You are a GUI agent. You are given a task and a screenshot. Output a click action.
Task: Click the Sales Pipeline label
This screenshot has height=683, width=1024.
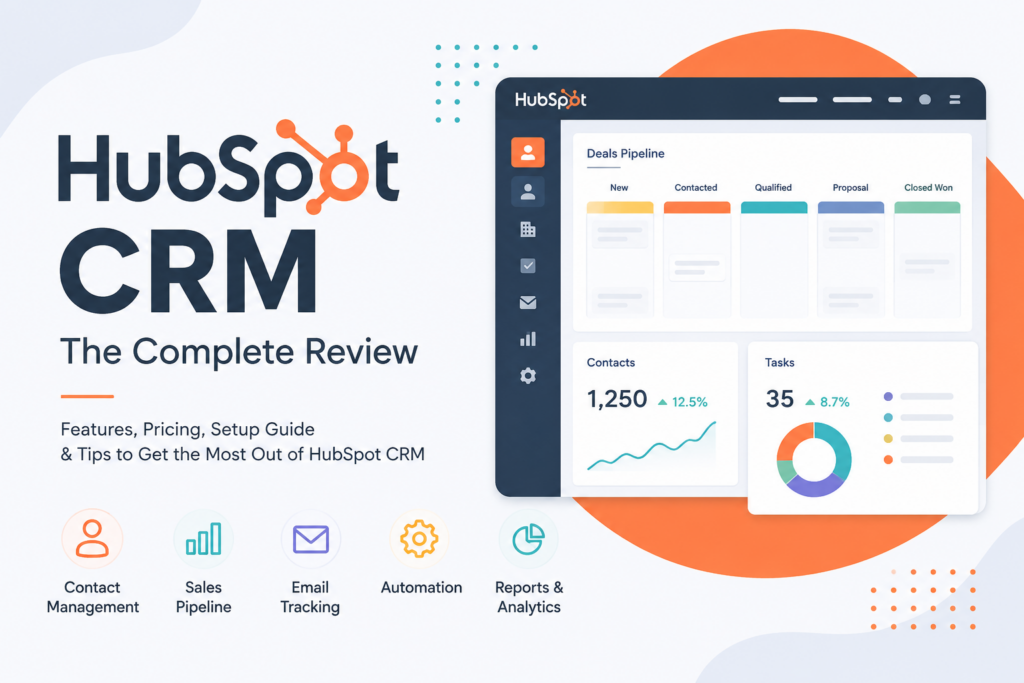tap(204, 597)
